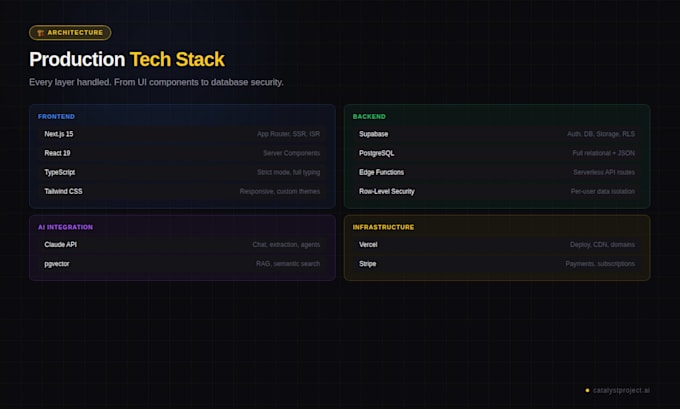The image size is (680, 409).
Task: Select the Vercel row label
Action: 368,245
